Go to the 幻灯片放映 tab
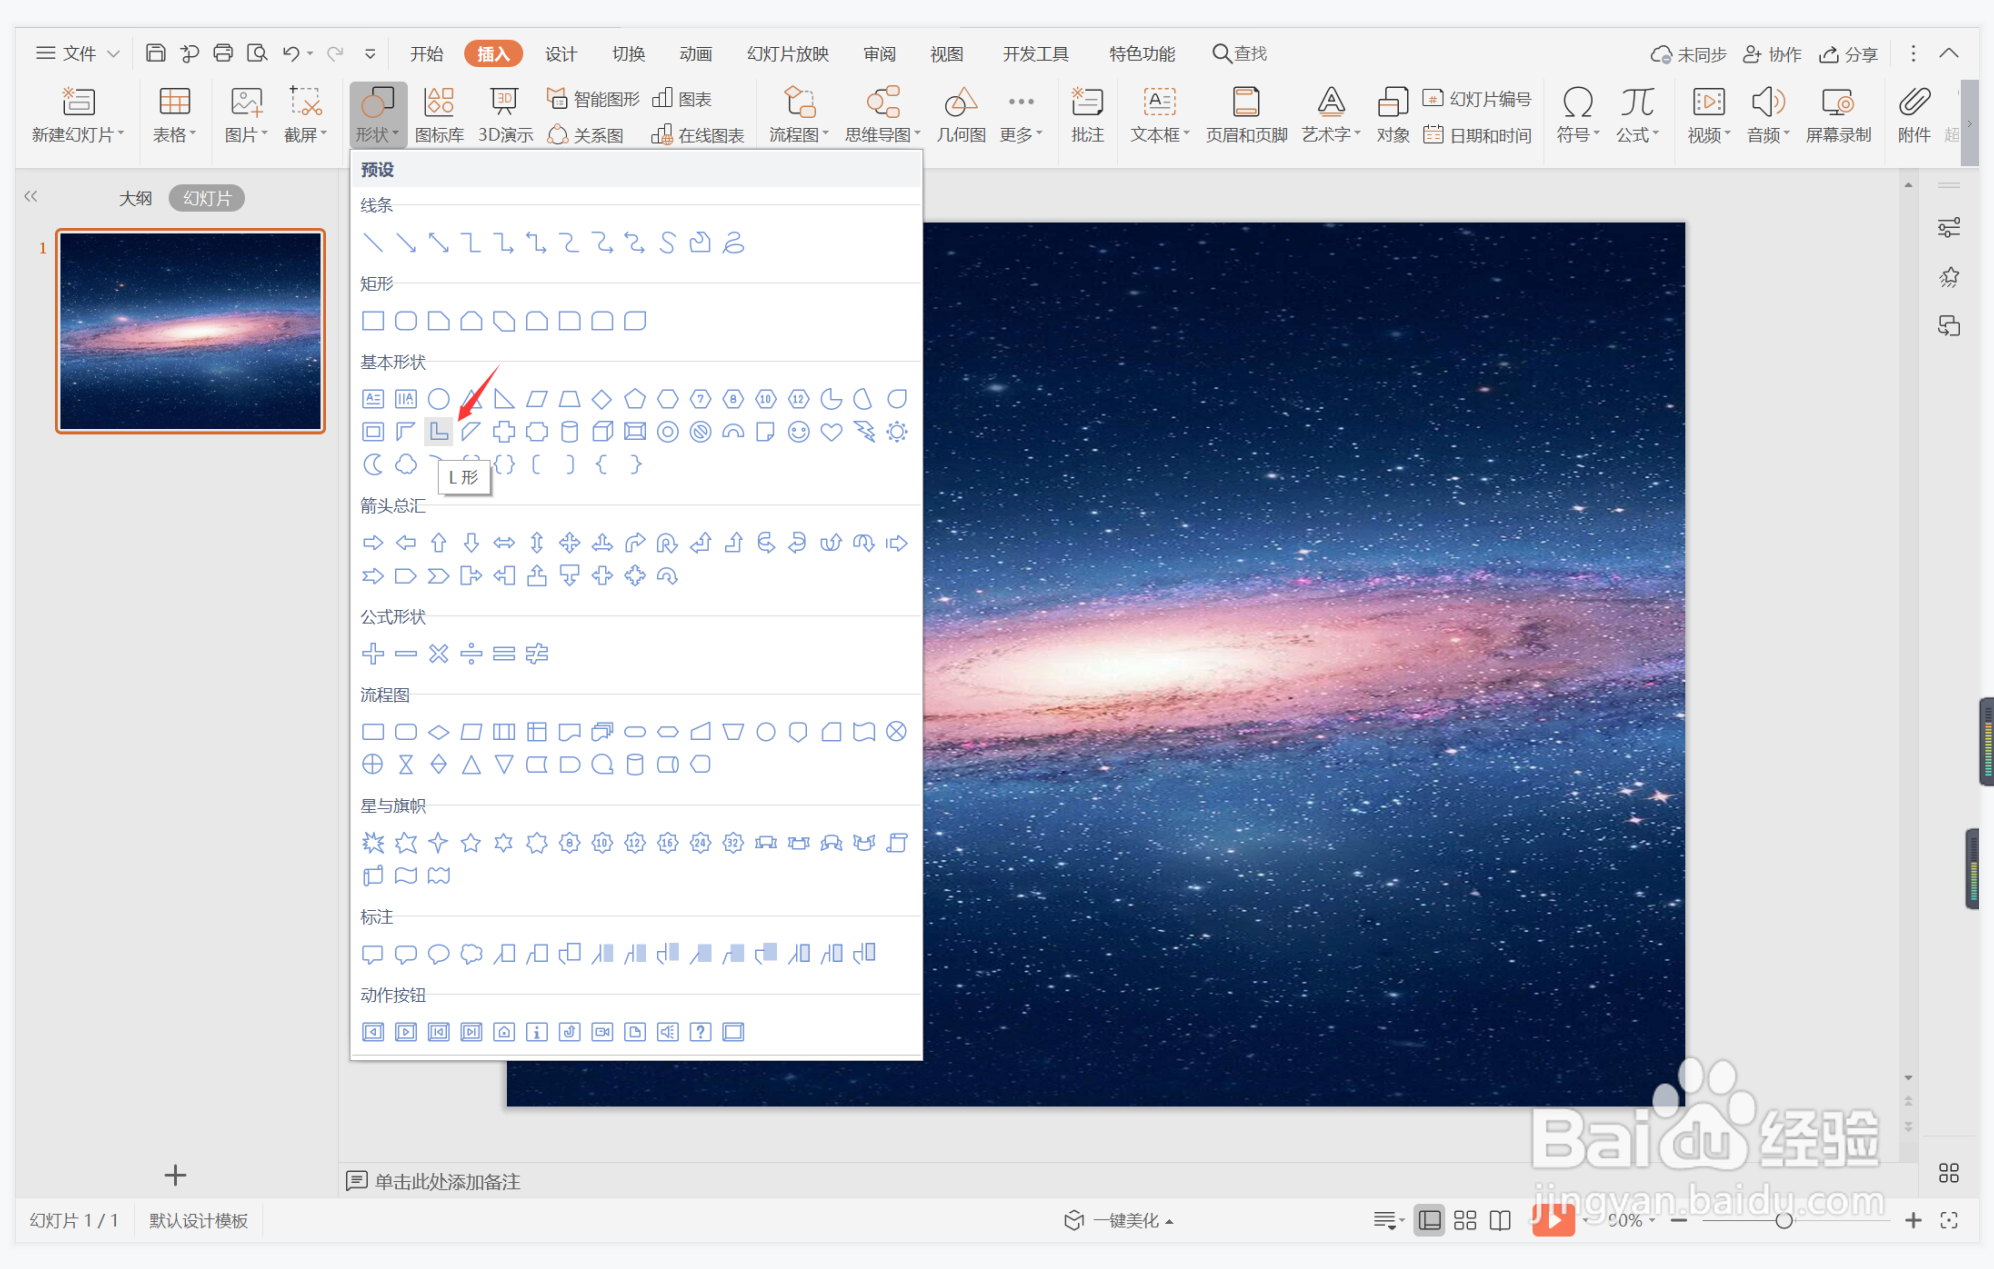1994x1269 pixels. [x=788, y=54]
